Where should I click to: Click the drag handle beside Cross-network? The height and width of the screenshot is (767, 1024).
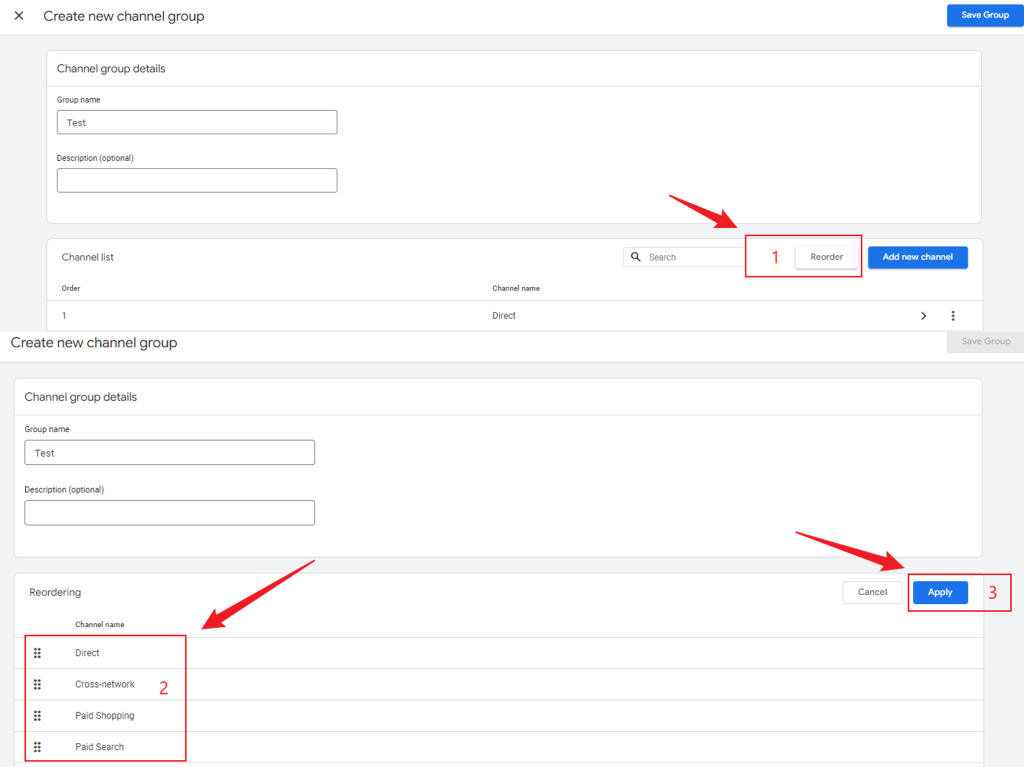pyautogui.click(x=37, y=684)
